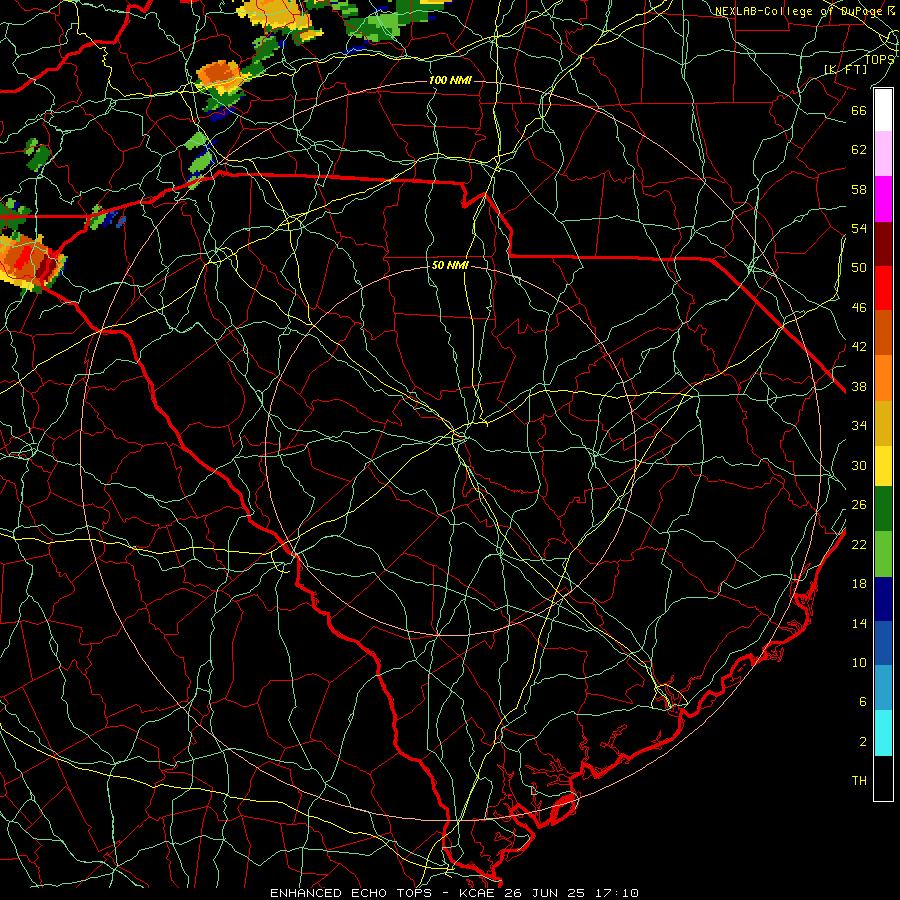This screenshot has height=900, width=900.
Task: Select the '34' legend value
Action: 859,426
